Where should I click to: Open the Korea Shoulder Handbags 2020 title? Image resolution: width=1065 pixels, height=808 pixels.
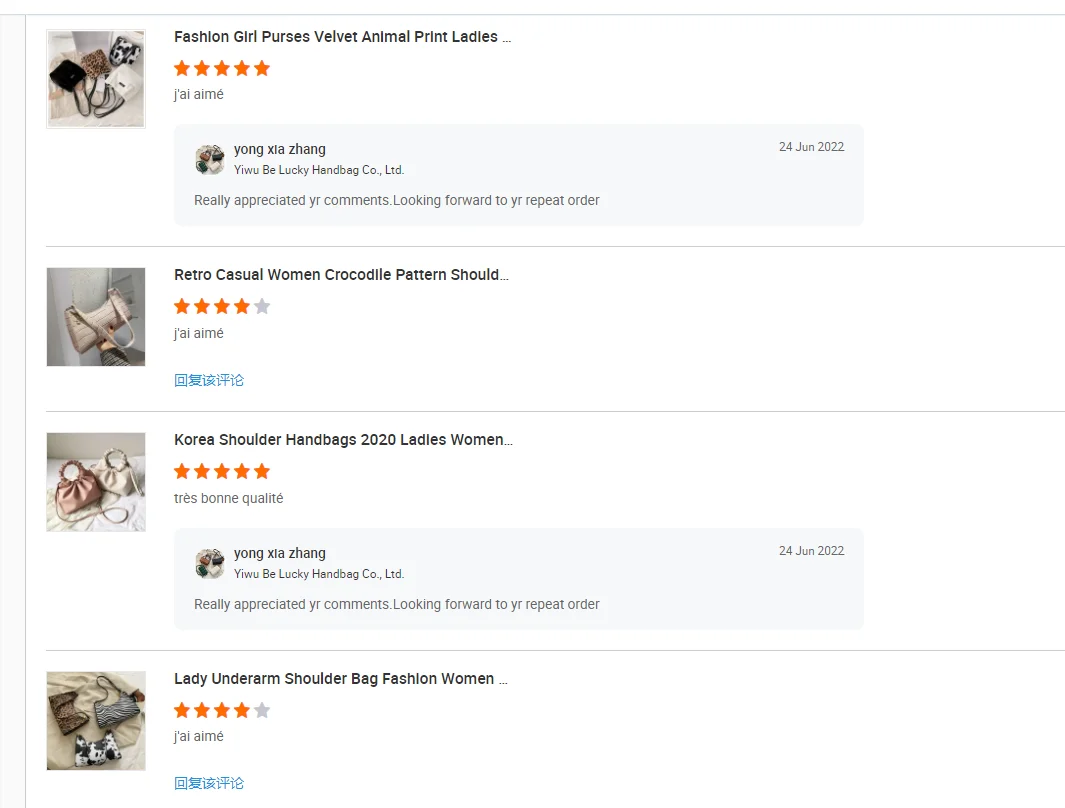343,440
